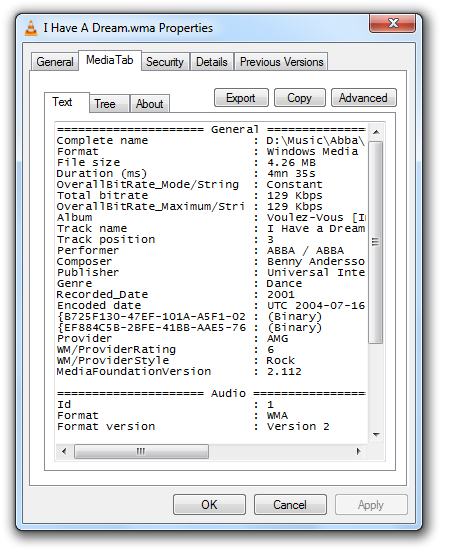This screenshot has height=555, width=451.
Task: Click the 'Recorded_Date' line
Action: tap(176, 294)
